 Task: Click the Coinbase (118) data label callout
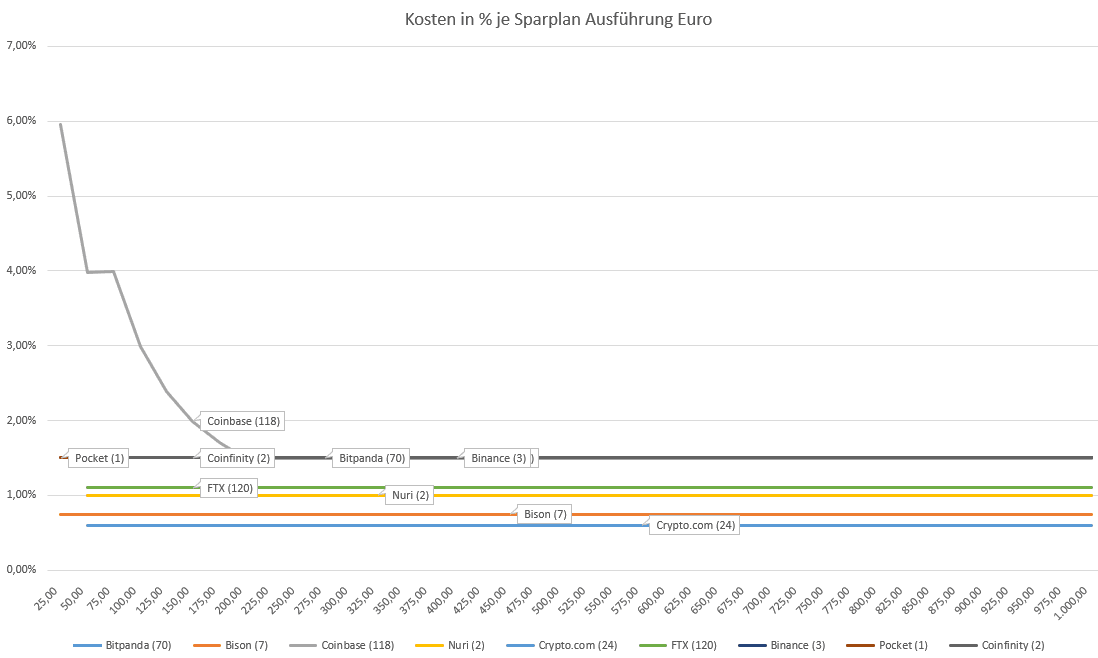243,421
